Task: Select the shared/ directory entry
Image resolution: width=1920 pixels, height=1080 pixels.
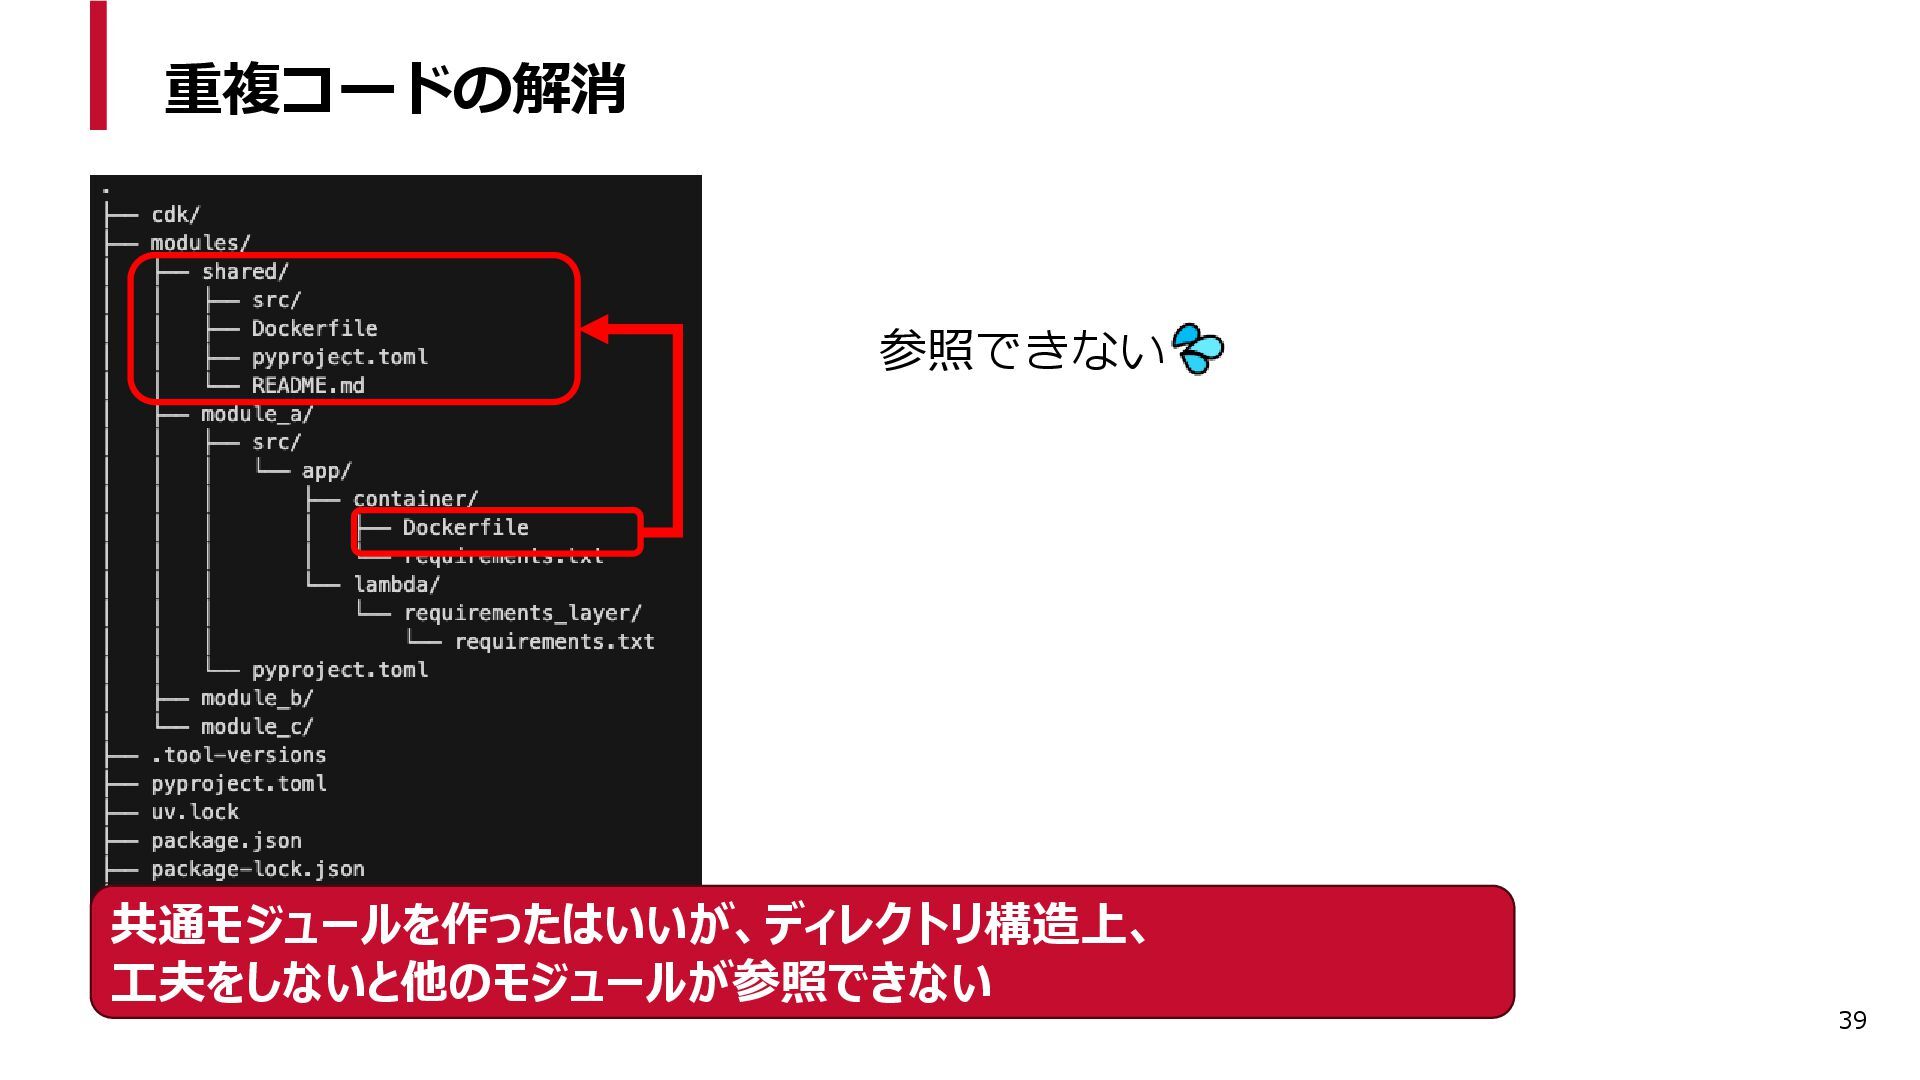Action: coord(245,271)
